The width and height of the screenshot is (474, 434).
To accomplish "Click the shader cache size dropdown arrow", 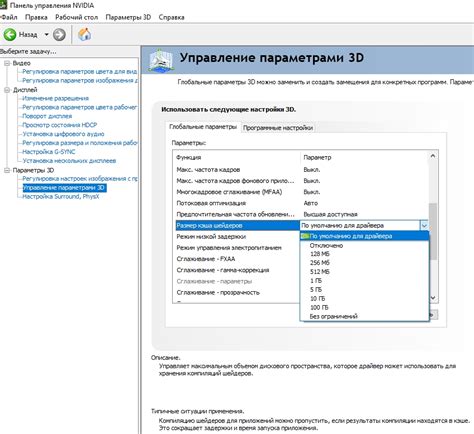I will [x=424, y=226].
